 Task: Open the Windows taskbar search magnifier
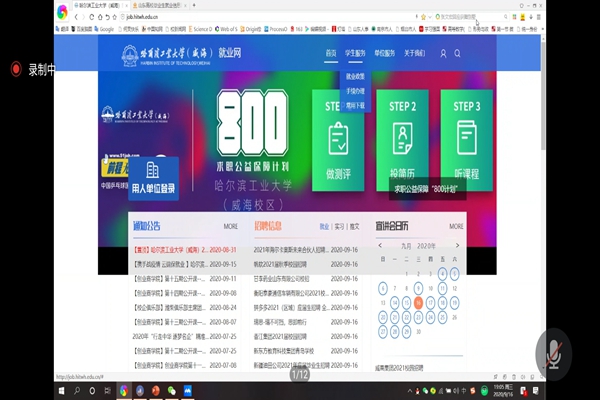pyautogui.click(x=77, y=391)
